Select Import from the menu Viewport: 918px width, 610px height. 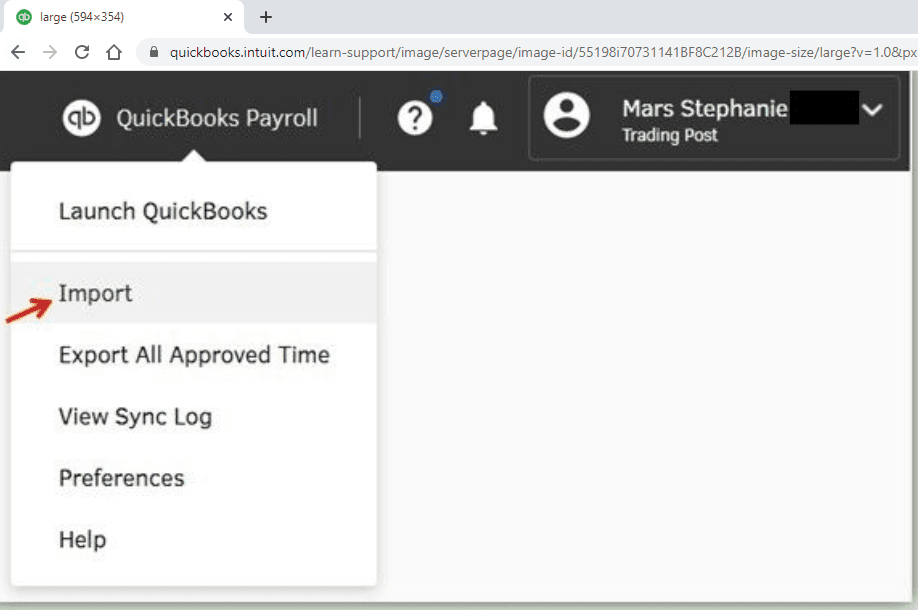95,293
